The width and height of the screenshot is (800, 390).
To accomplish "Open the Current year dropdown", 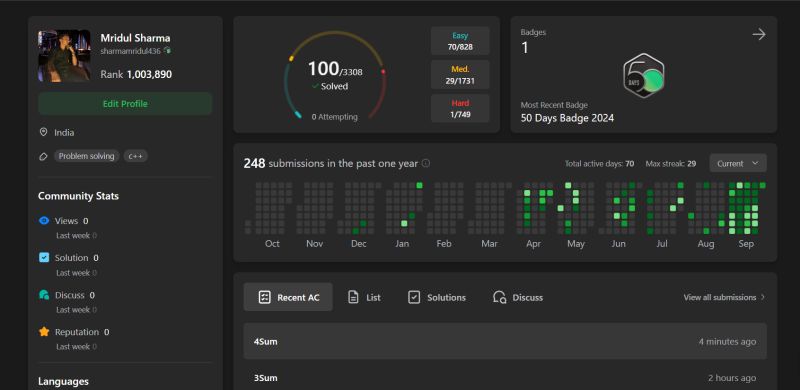I will click(738, 163).
